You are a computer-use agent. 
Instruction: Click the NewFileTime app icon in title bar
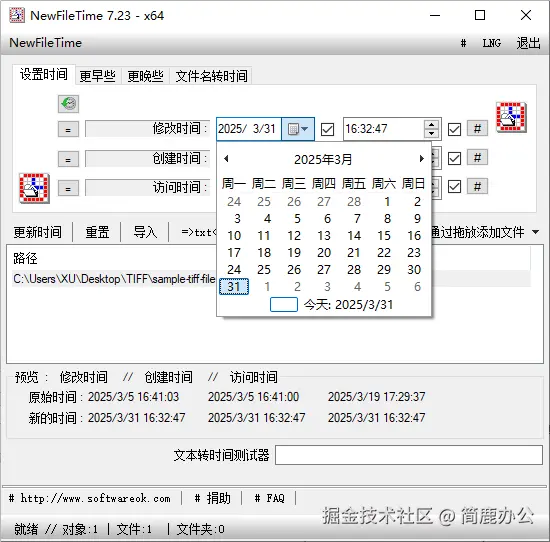click(x=17, y=15)
